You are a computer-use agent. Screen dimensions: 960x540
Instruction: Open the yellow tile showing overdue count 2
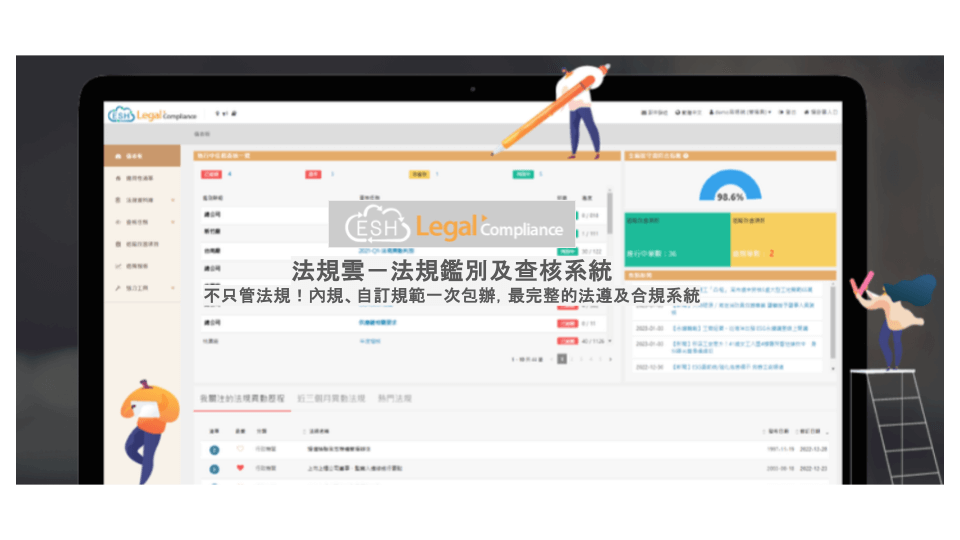tap(783, 239)
